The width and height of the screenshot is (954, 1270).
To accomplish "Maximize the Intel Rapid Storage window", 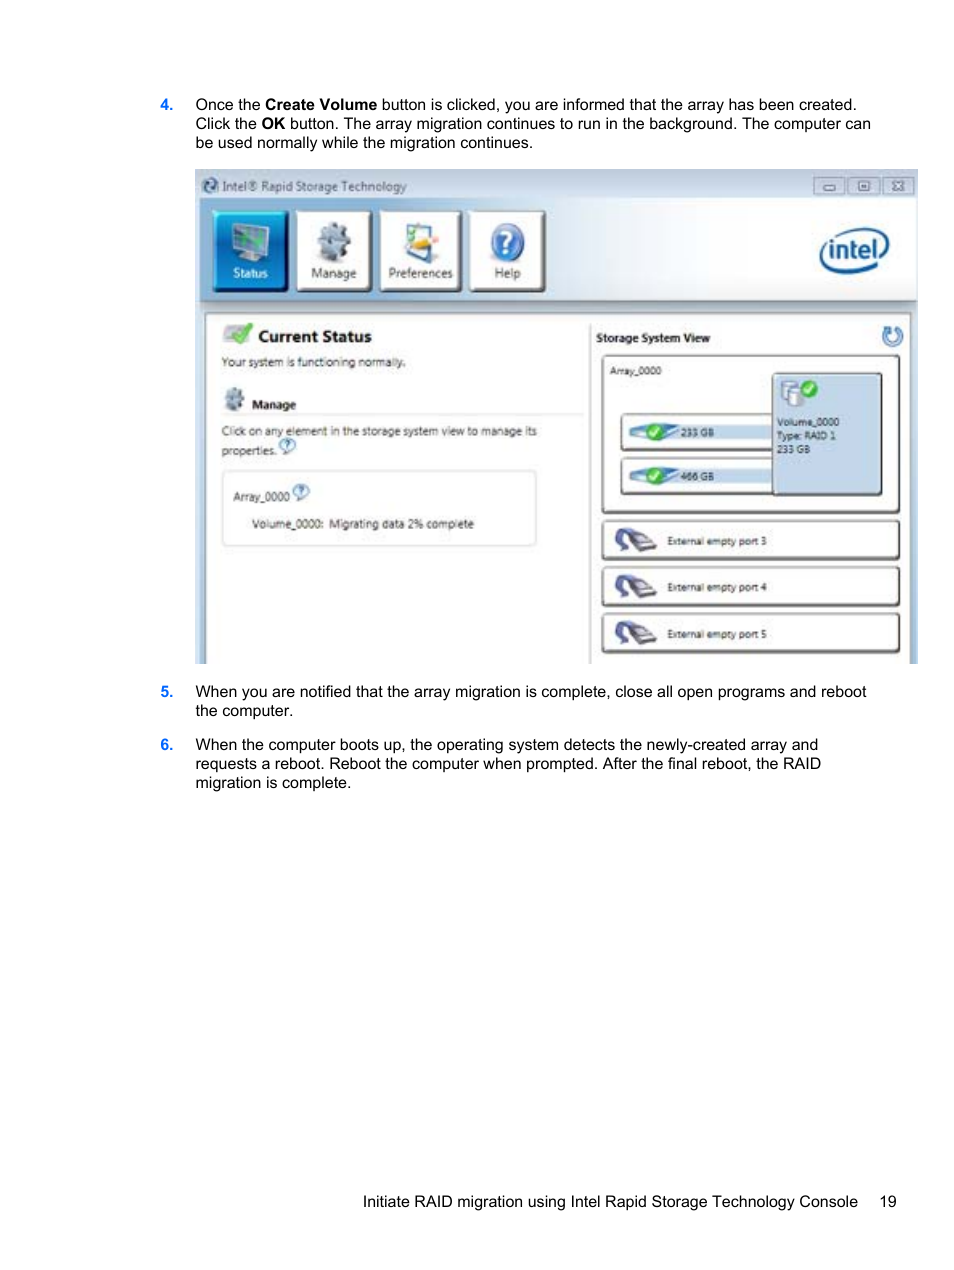I will [x=863, y=186].
